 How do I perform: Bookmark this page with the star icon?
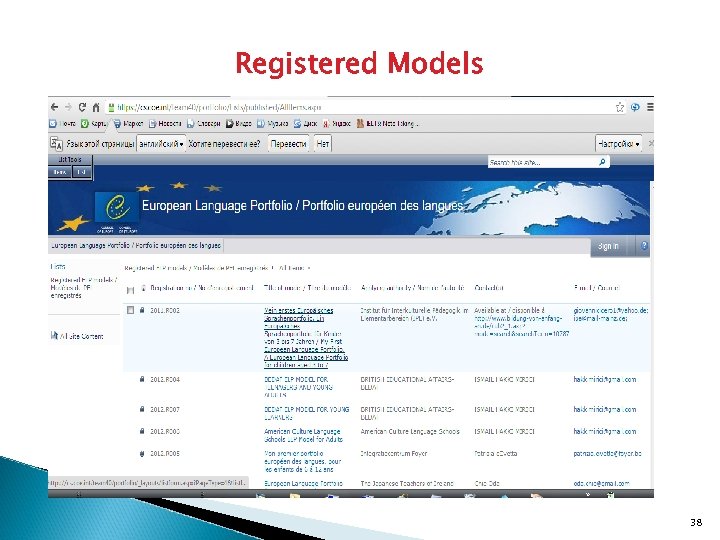tap(620, 107)
